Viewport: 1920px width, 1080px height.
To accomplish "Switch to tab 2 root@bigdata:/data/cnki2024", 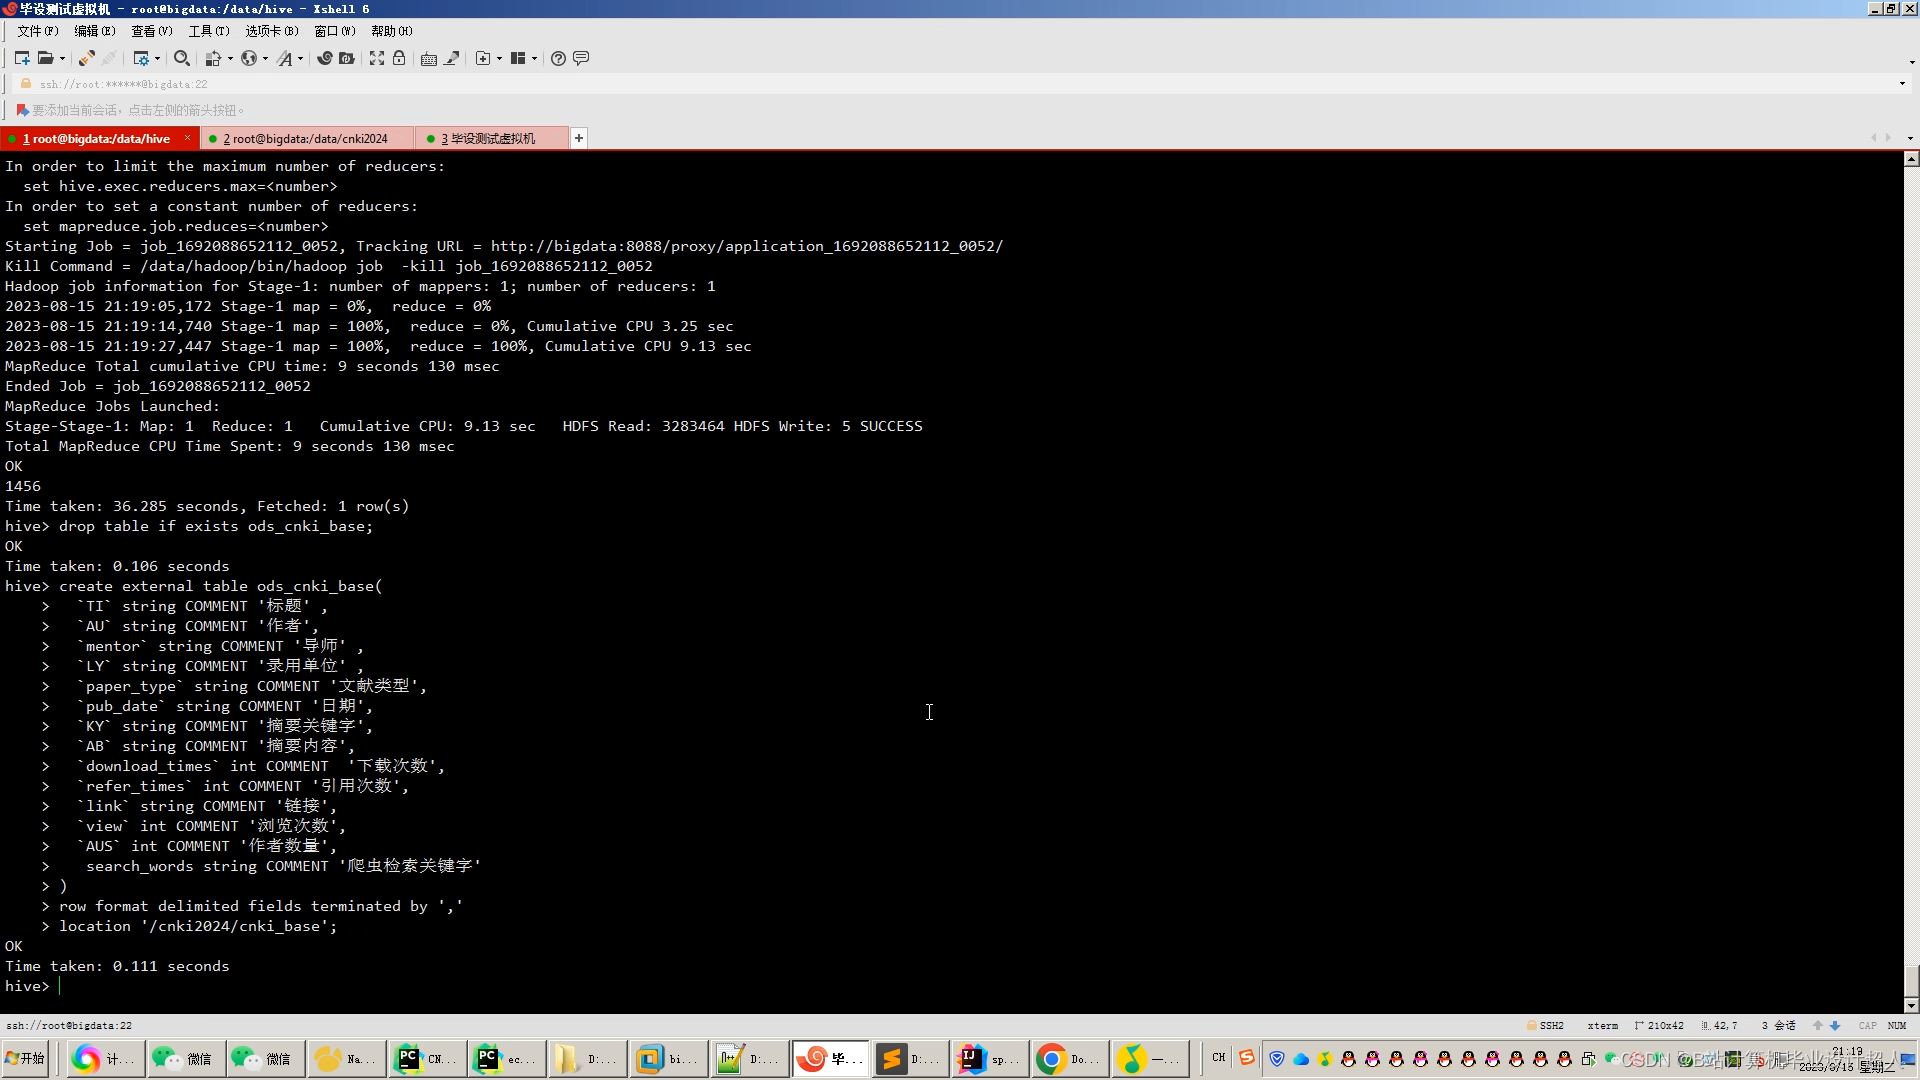I will pyautogui.click(x=305, y=139).
